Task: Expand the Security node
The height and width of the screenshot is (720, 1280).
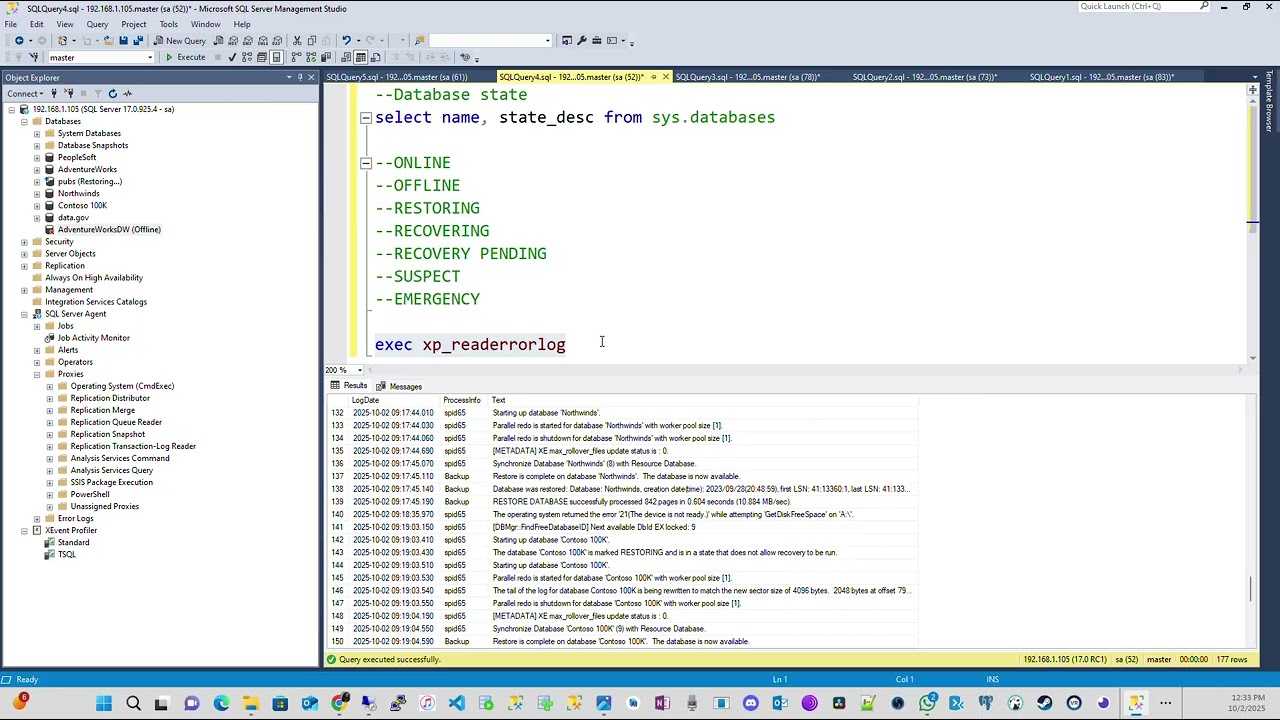Action: [24, 241]
